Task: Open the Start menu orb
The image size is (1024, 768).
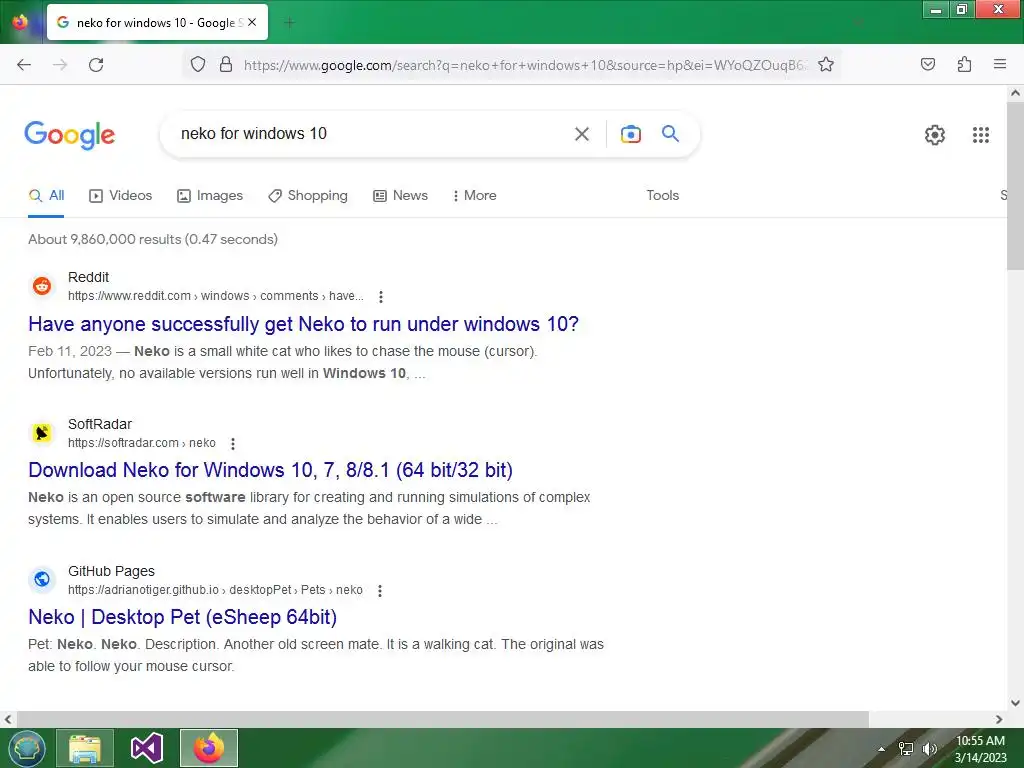Action: click(x=27, y=748)
